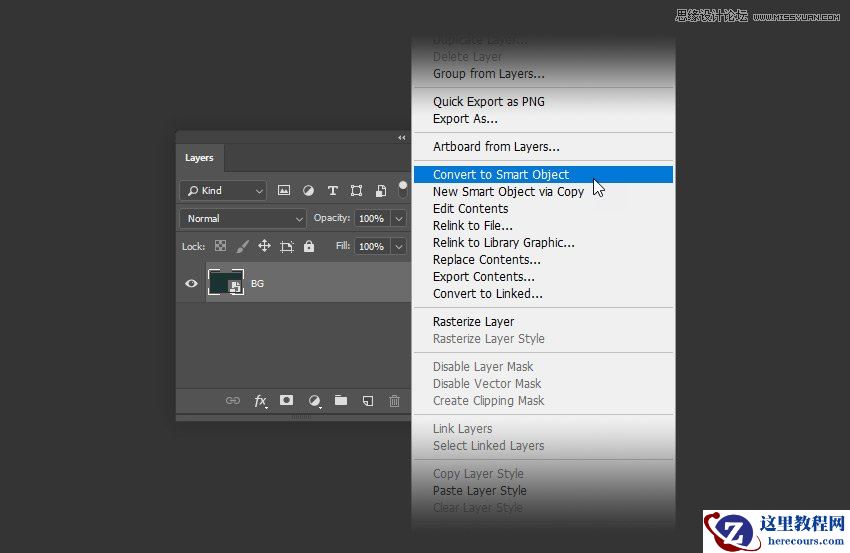Create a new group folder icon
850x553 pixels.
pyautogui.click(x=341, y=400)
